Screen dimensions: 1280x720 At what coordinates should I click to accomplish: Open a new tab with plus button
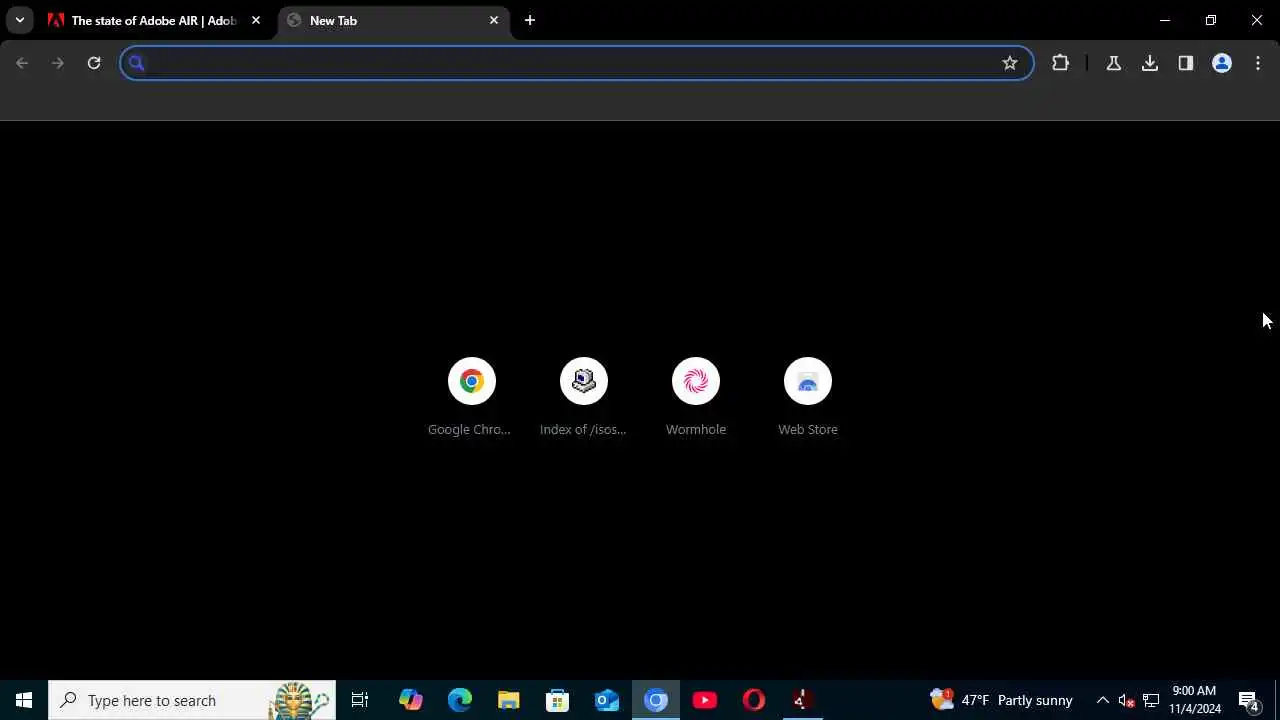pos(530,20)
